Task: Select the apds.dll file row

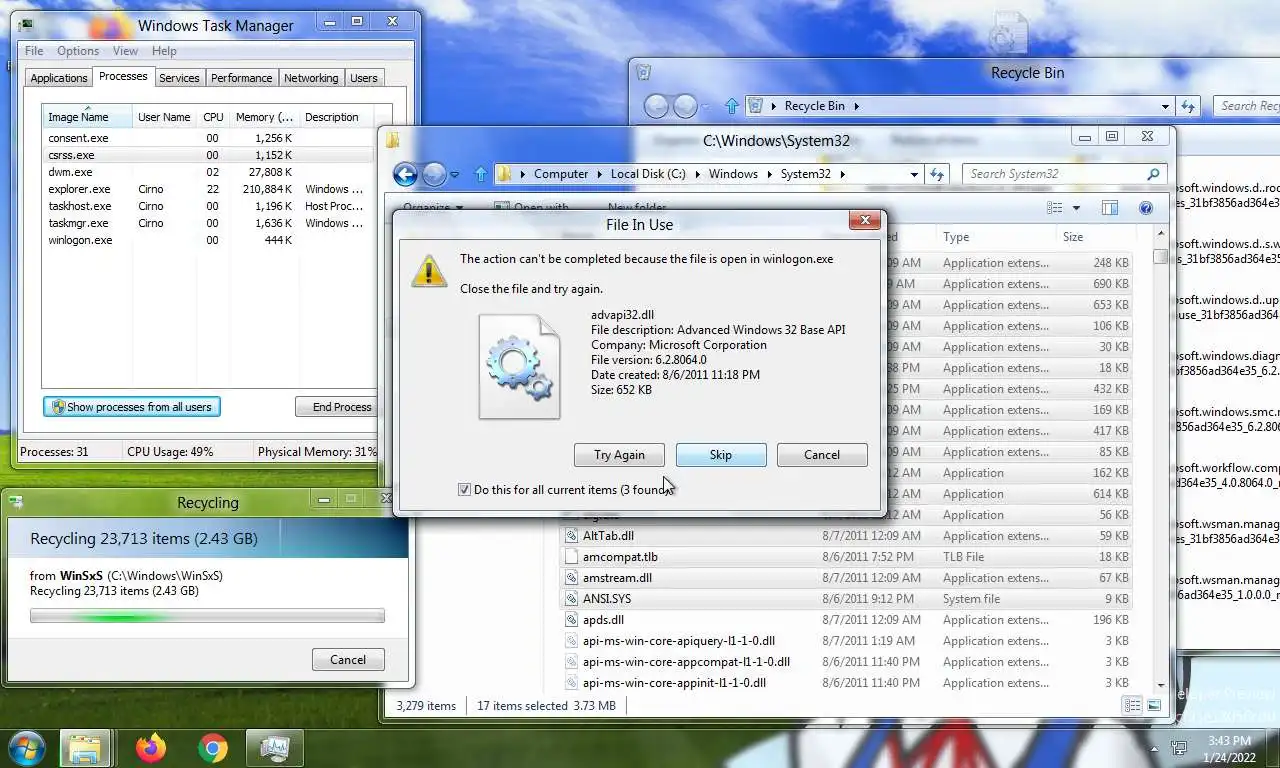Action: coord(847,620)
